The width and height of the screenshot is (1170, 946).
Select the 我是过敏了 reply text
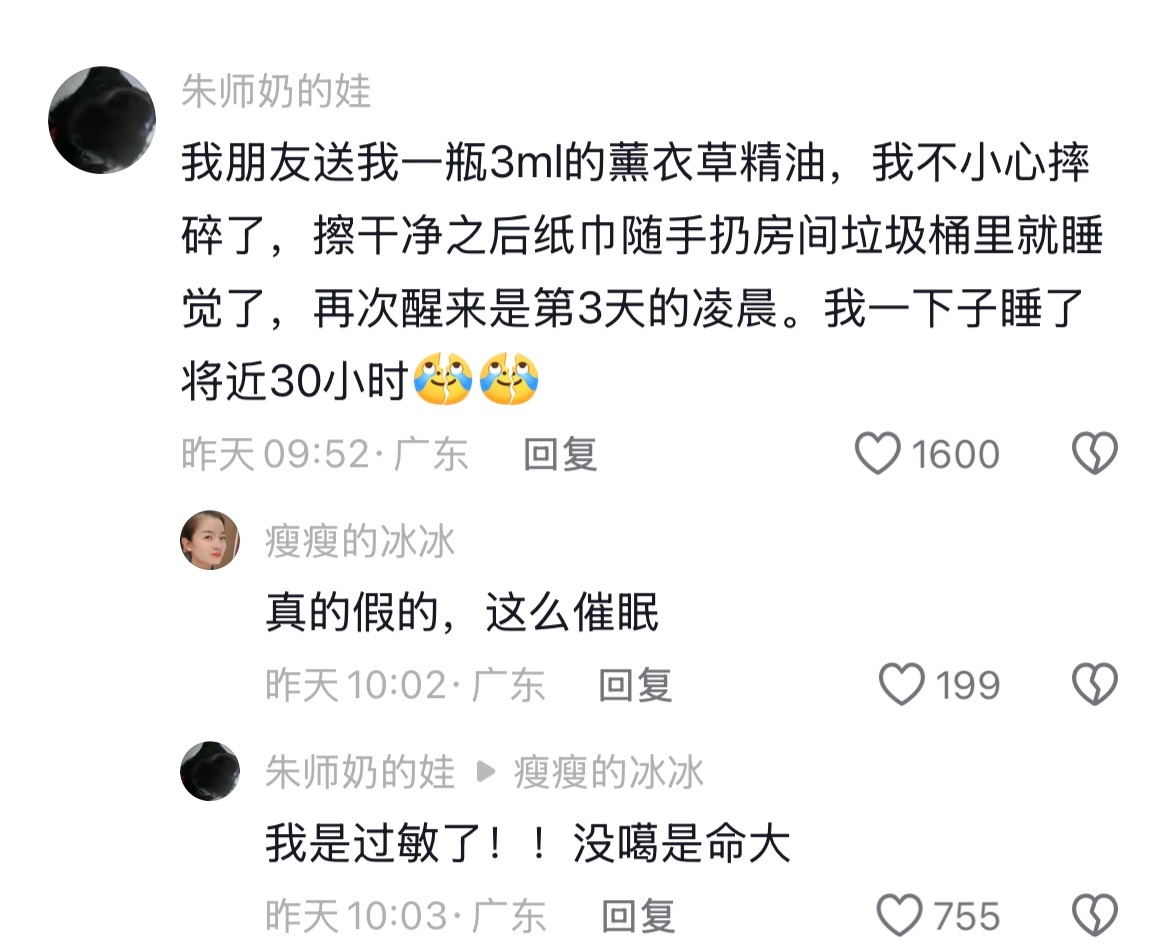coord(528,844)
